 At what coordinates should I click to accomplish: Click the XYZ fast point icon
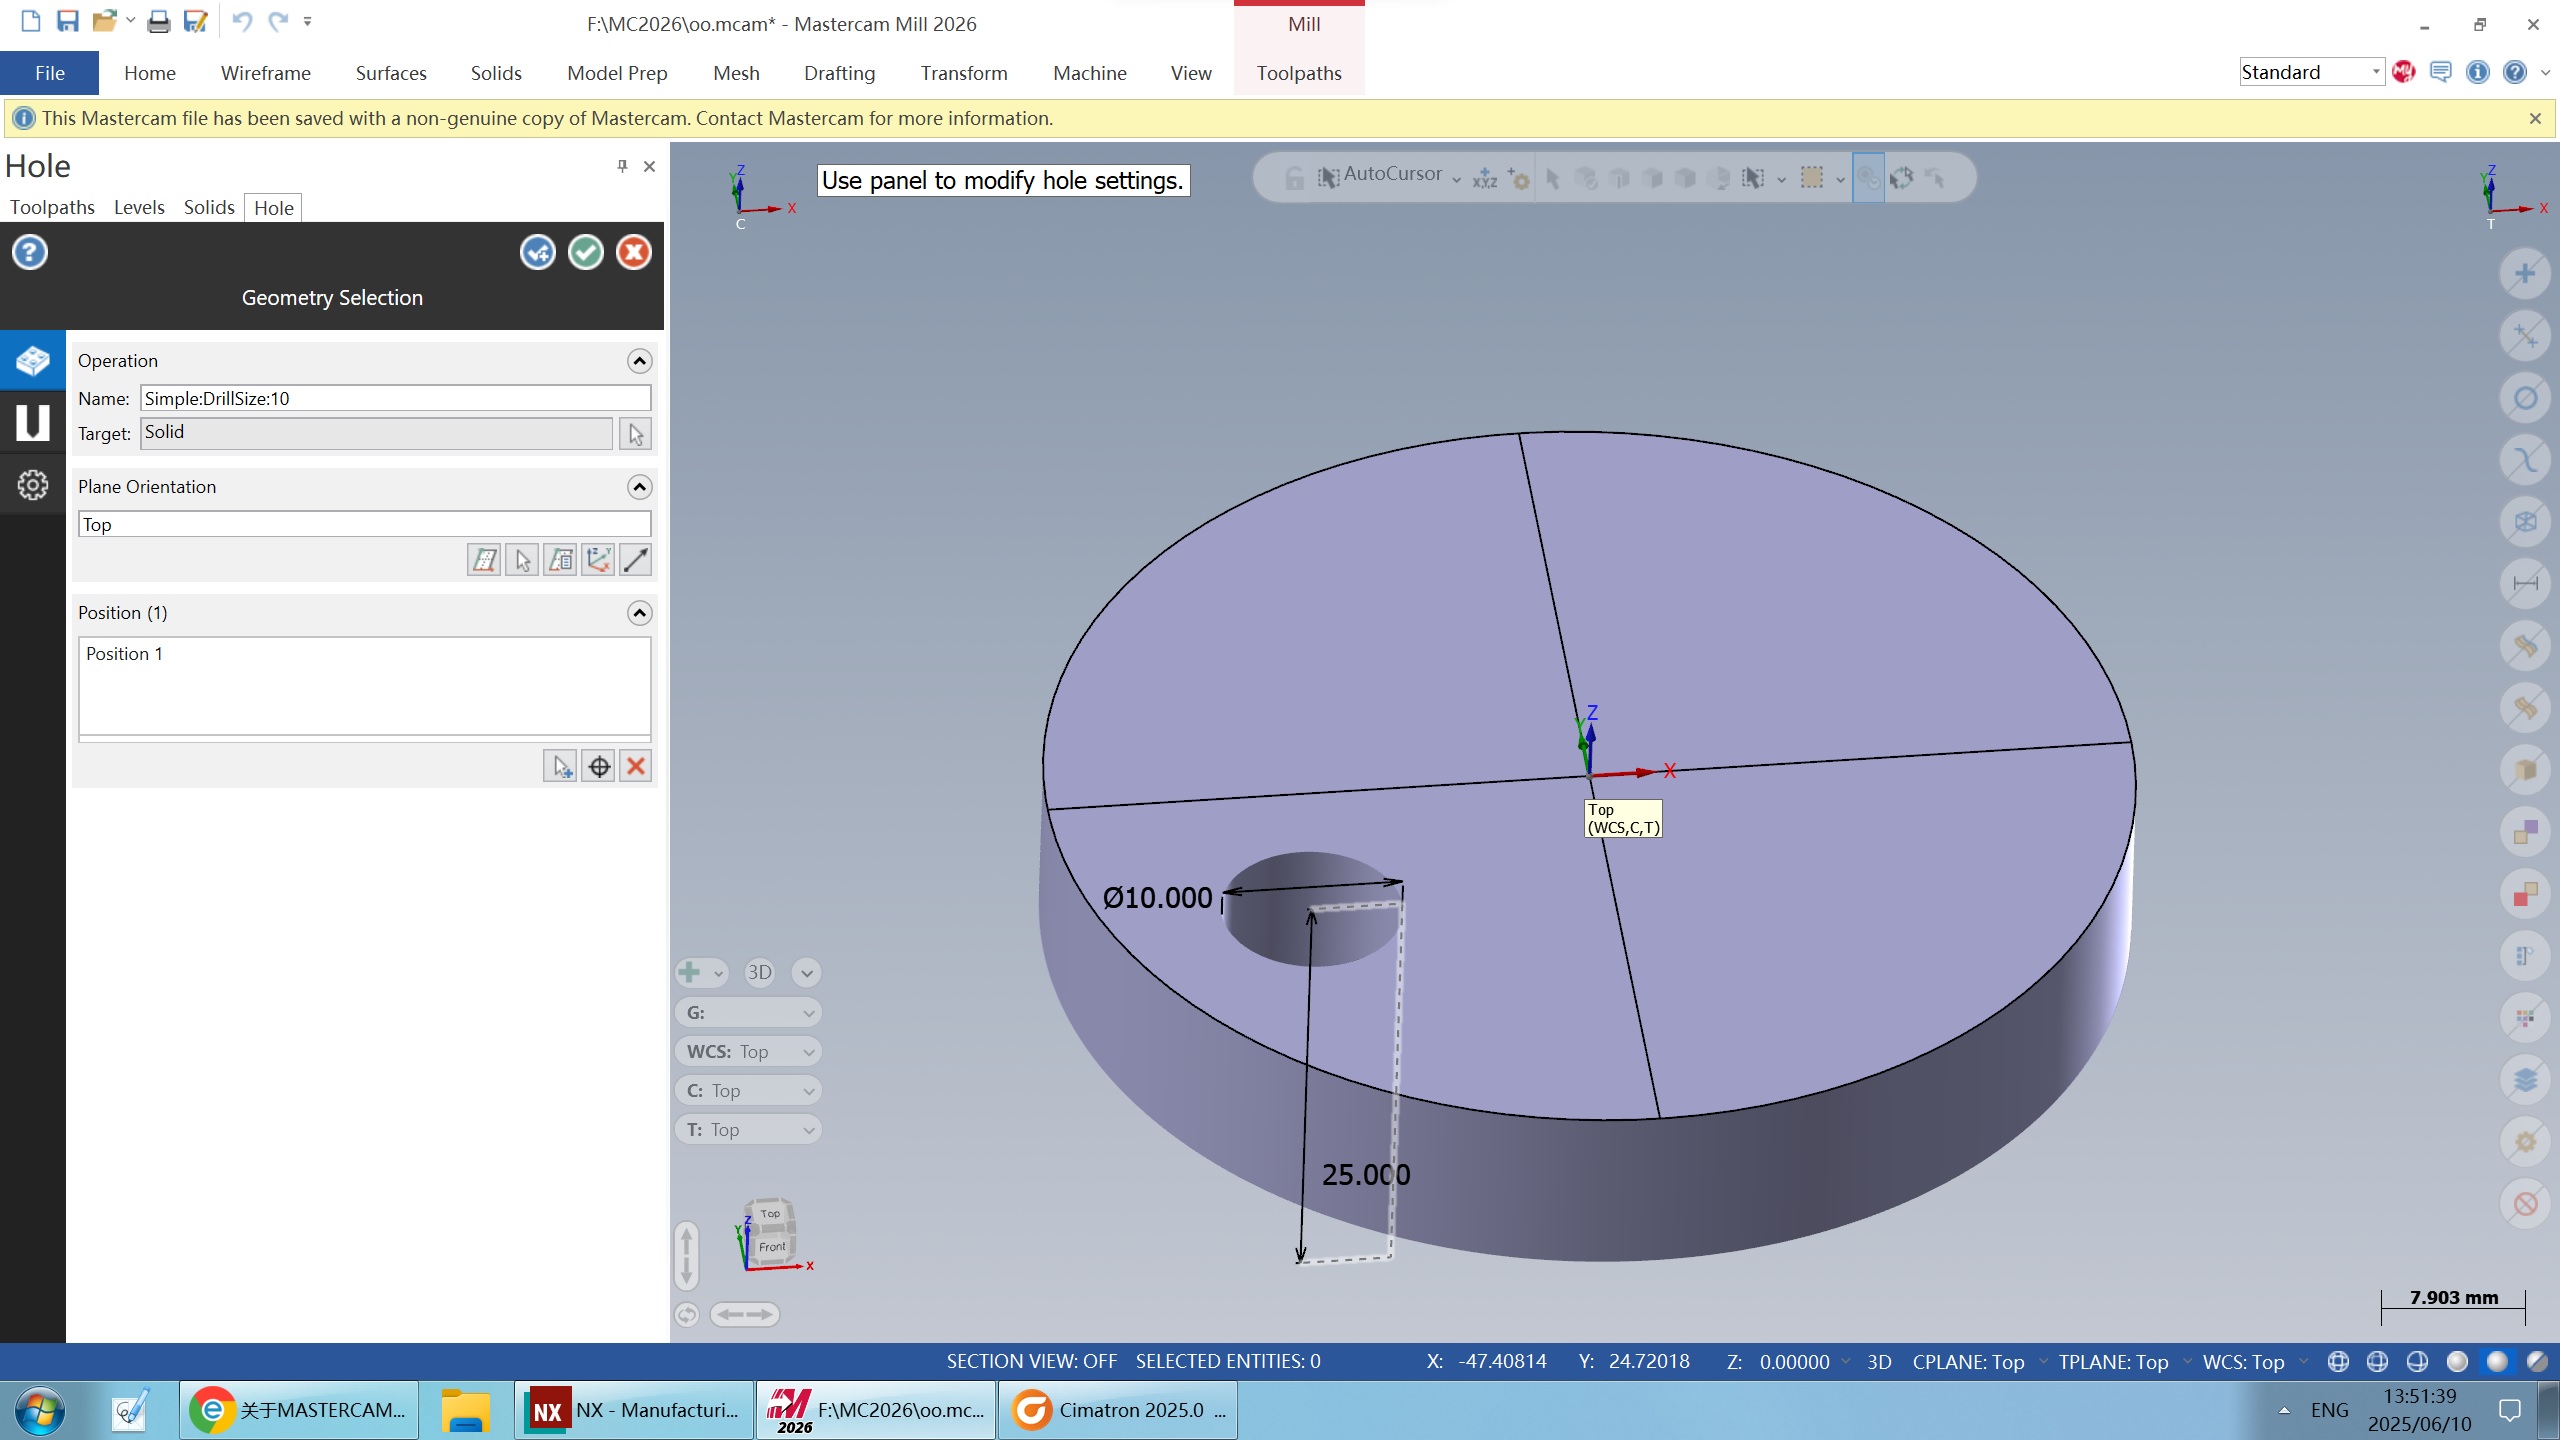[x=1485, y=178]
